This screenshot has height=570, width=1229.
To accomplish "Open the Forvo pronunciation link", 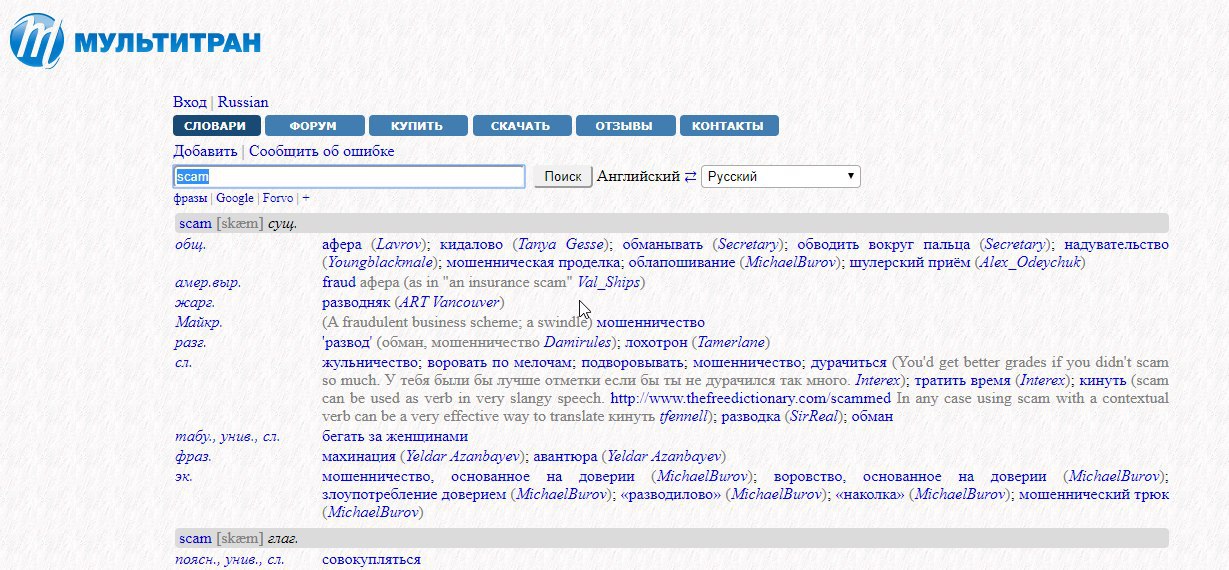I will [278, 198].
